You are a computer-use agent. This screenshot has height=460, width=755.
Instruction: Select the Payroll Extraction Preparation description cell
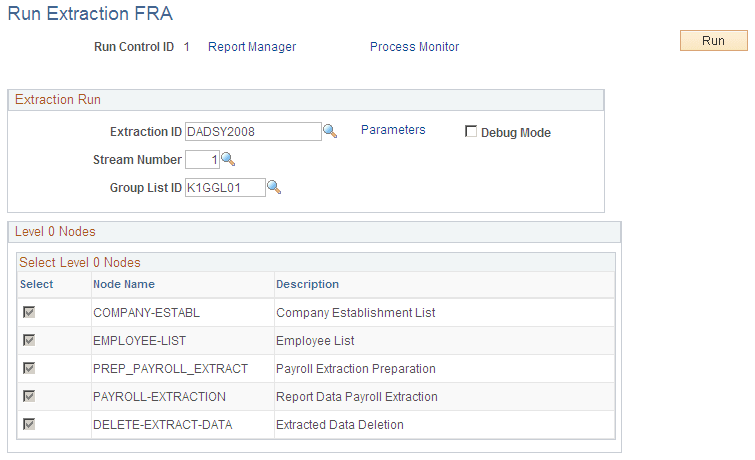pos(355,369)
